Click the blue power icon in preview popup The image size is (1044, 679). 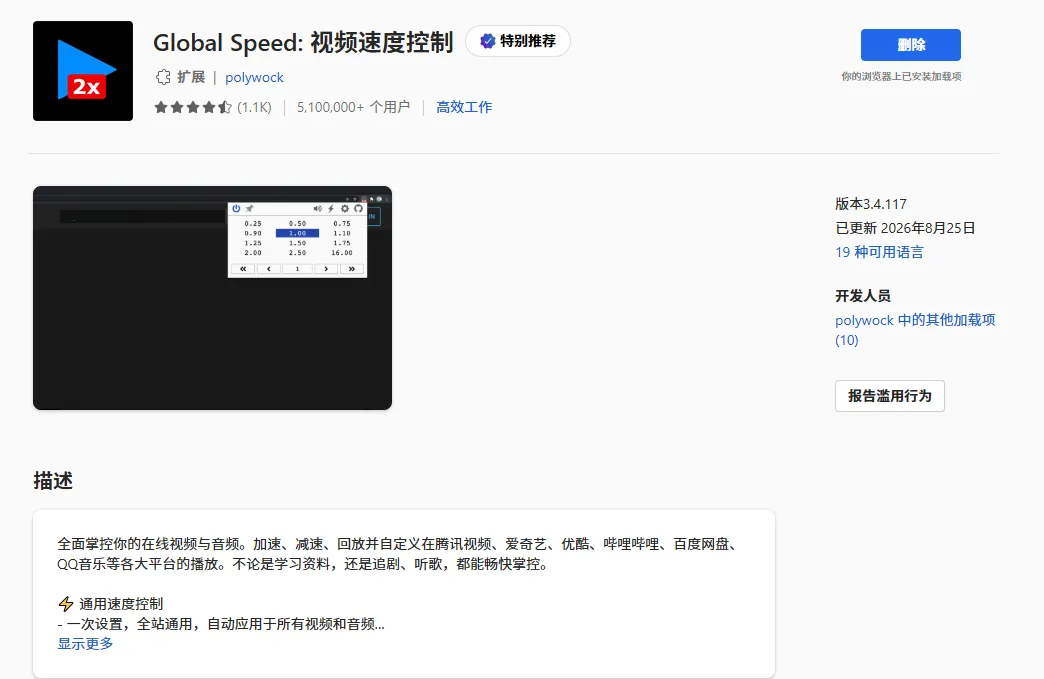tap(236, 208)
